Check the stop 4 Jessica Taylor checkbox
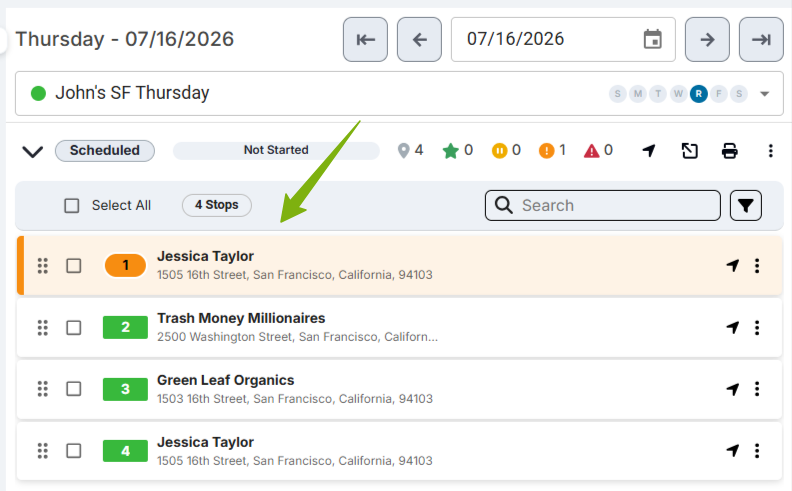 (x=74, y=451)
